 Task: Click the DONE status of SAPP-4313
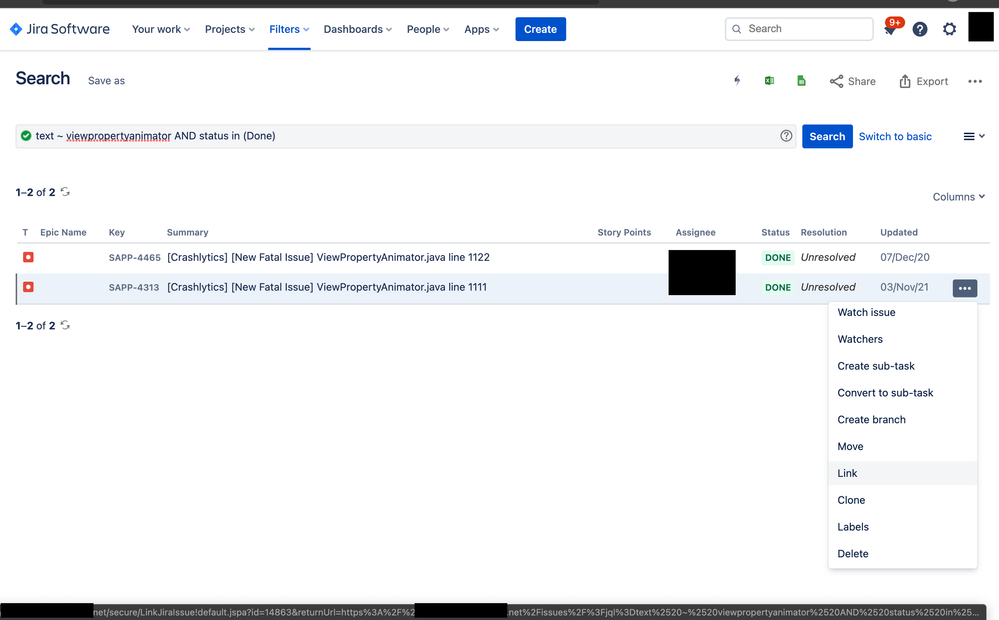coord(777,287)
